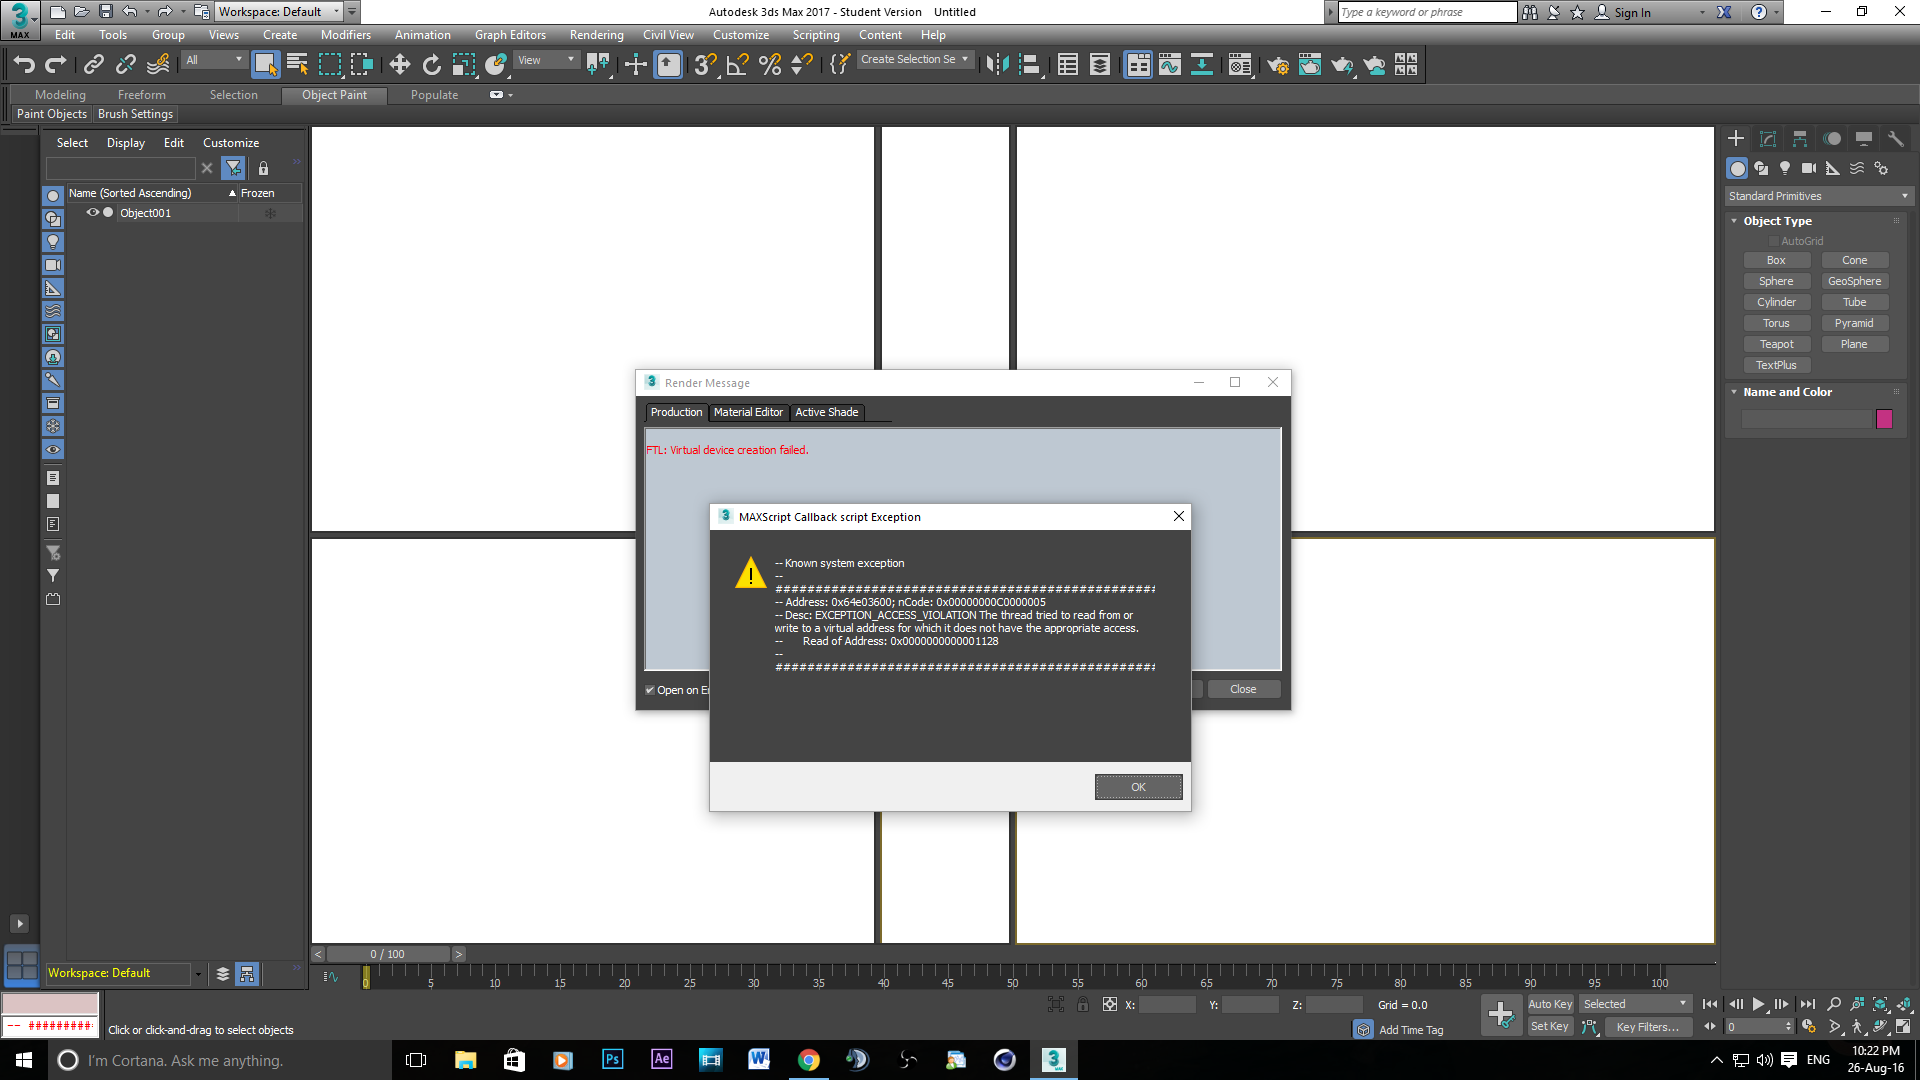Toggle Display Cameras filter in Scene Explorer
1920x1080 pixels.
coord(53,265)
